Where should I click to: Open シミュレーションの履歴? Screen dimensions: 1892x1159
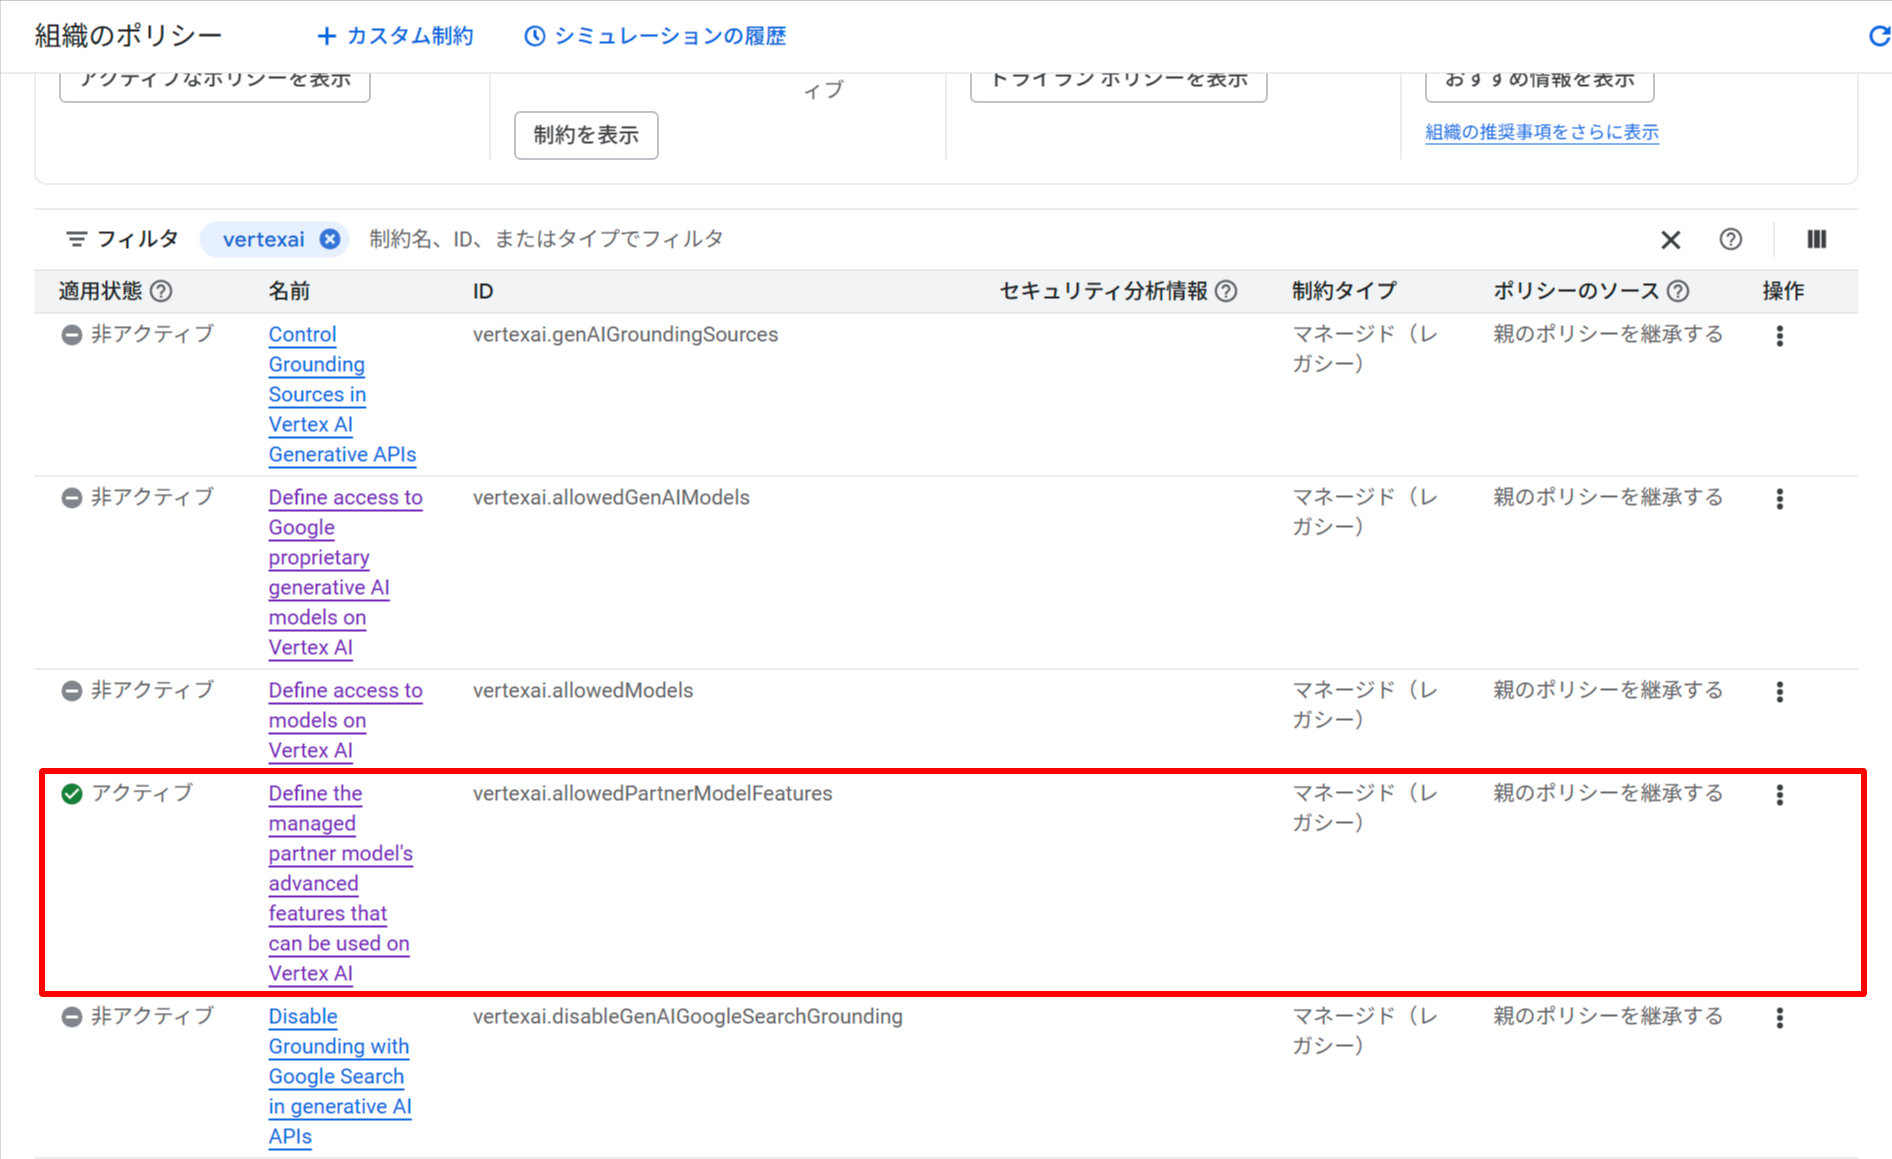(655, 36)
